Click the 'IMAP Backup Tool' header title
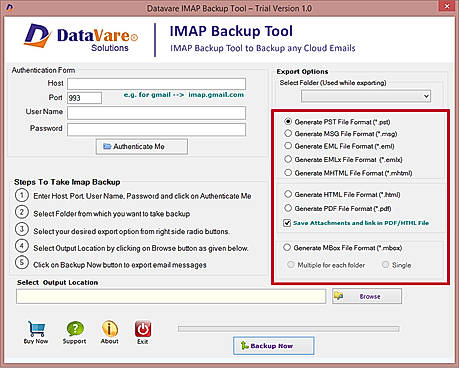Image resolution: width=459 pixels, height=368 pixels. 231,31
